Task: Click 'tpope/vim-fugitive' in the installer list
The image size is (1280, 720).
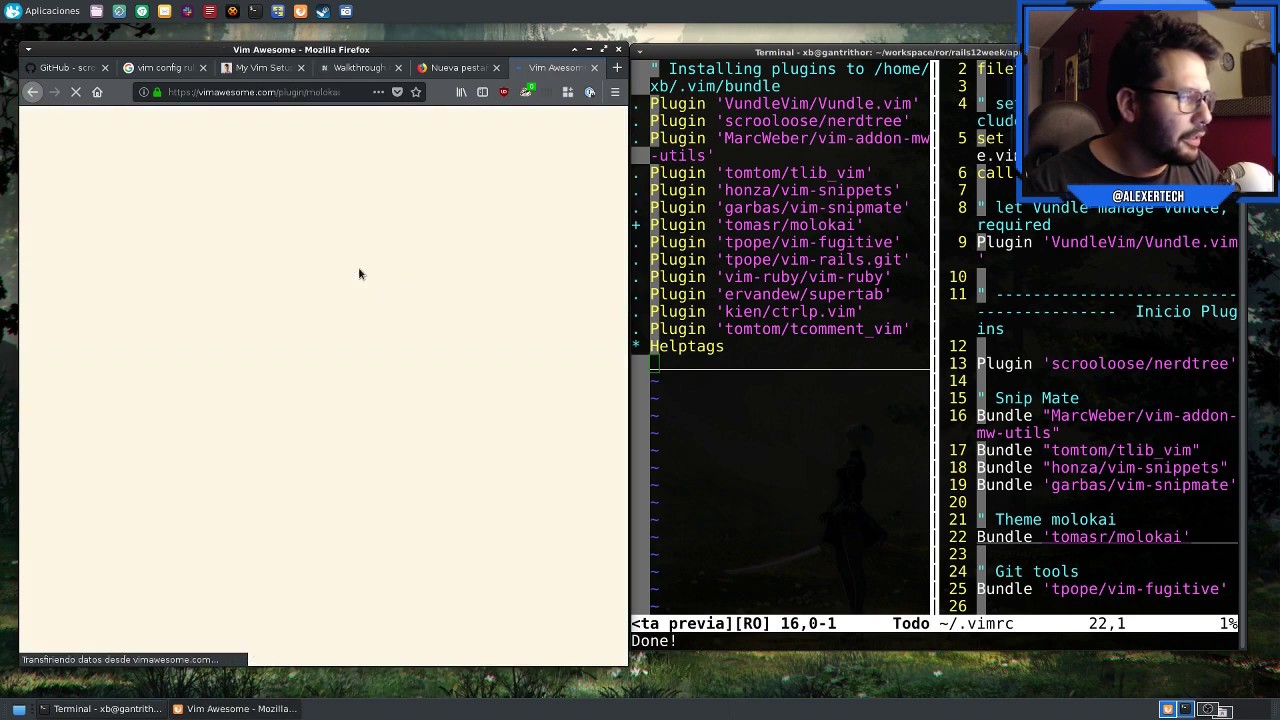Action: click(x=775, y=242)
